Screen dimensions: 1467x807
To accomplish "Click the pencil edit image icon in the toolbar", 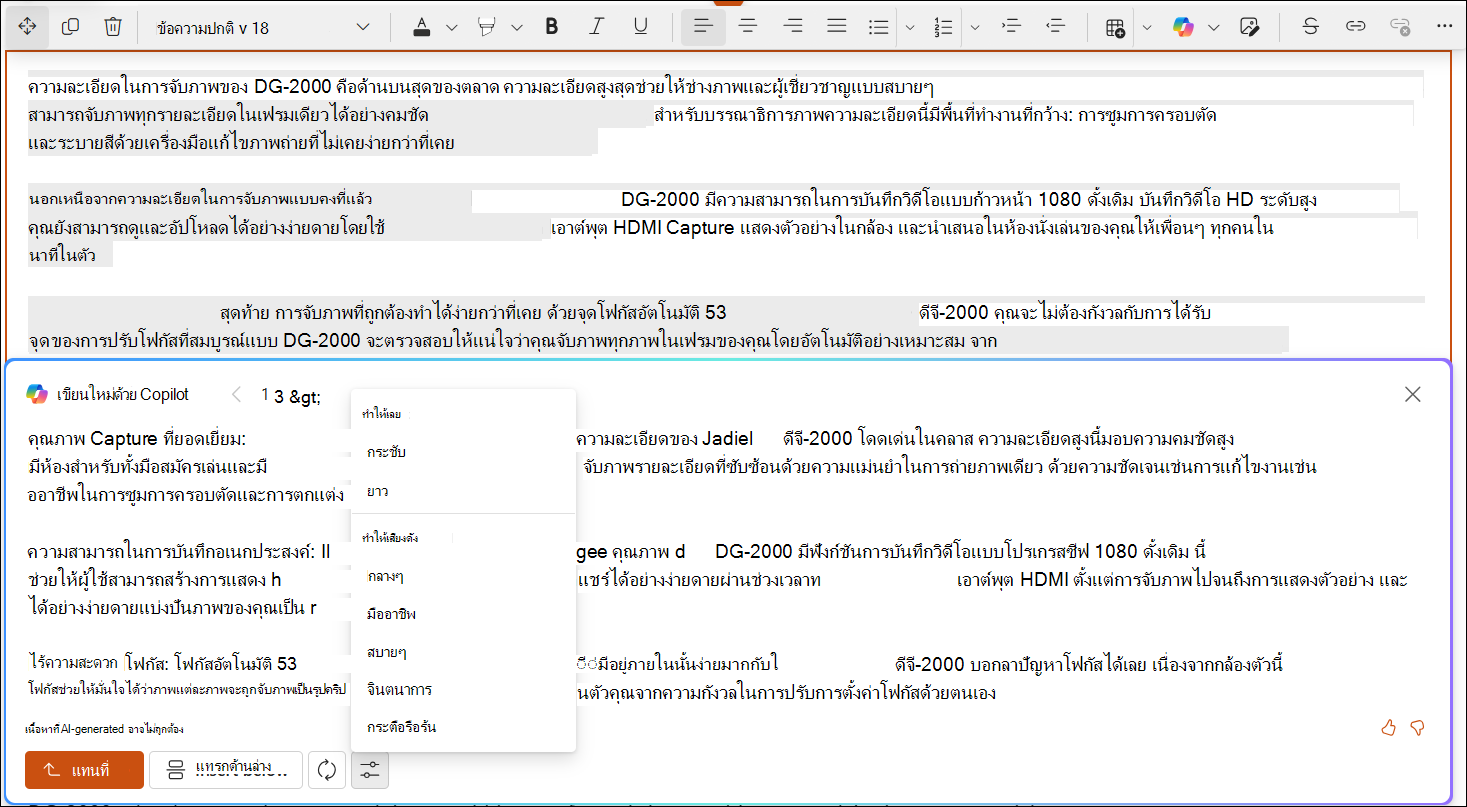I will pyautogui.click(x=1249, y=27).
